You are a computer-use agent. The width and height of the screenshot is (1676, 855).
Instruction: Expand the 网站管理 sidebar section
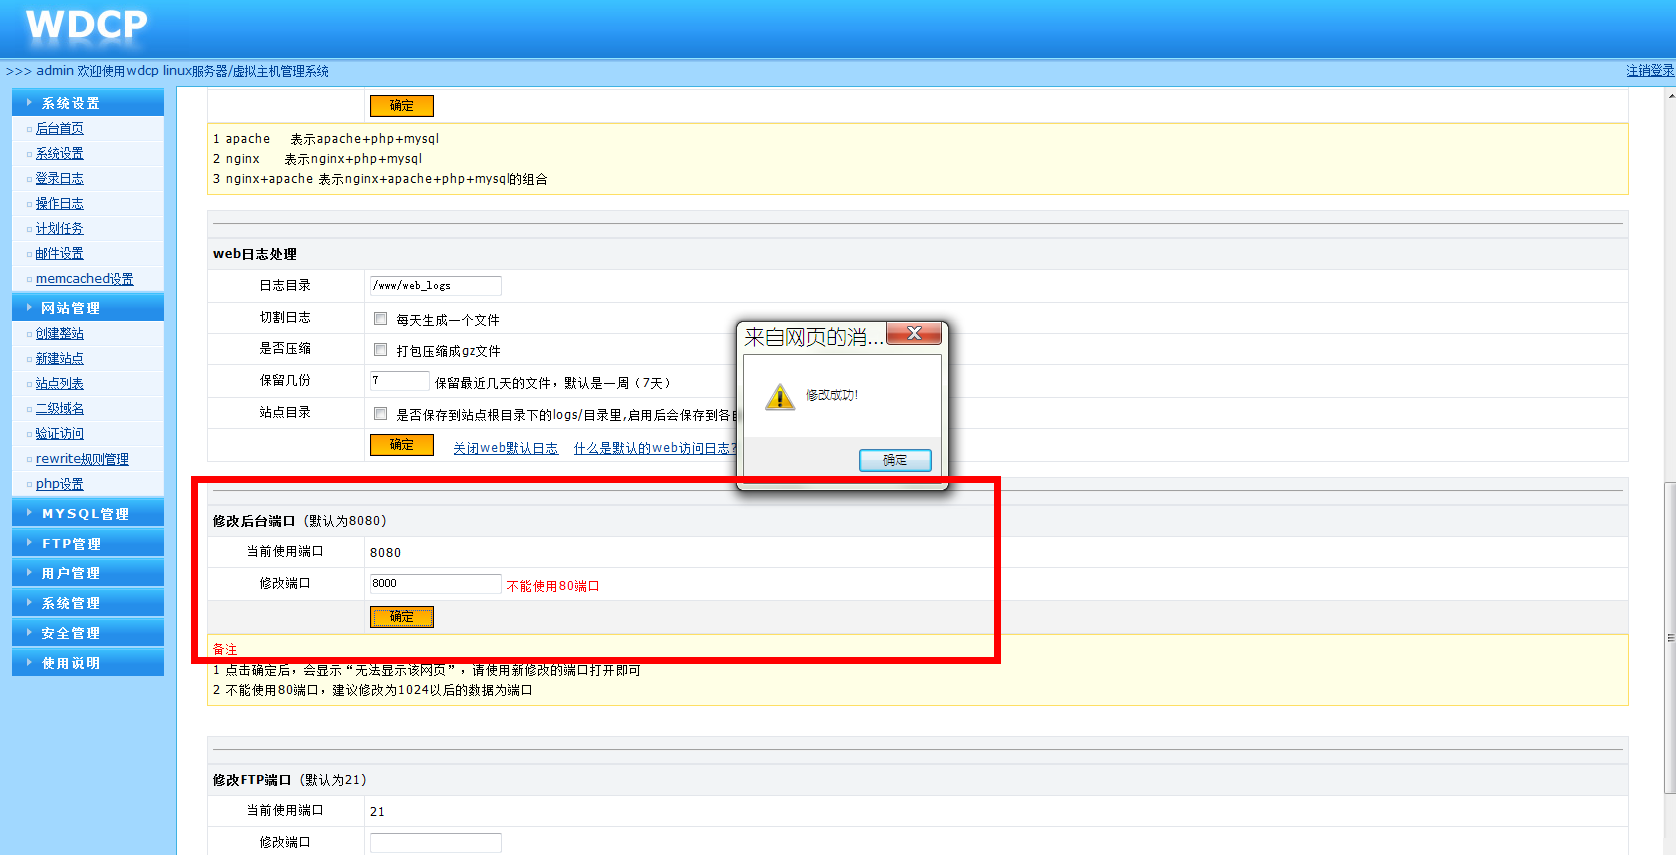88,308
